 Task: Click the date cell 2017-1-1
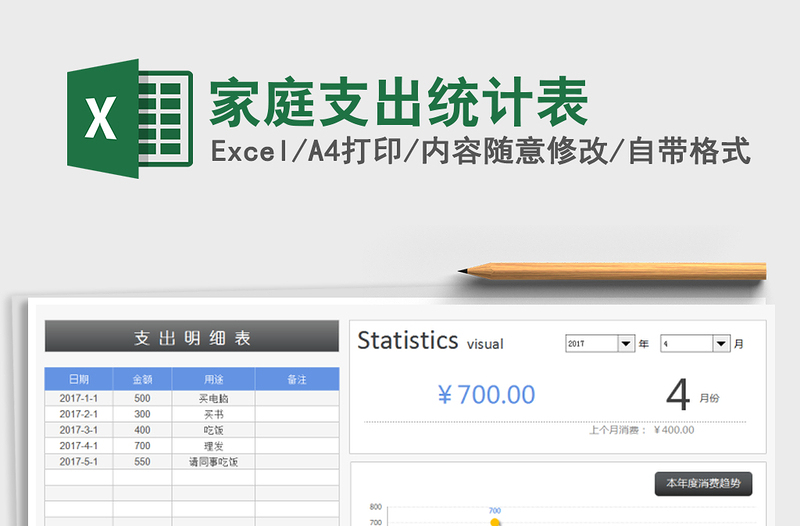[79, 398]
